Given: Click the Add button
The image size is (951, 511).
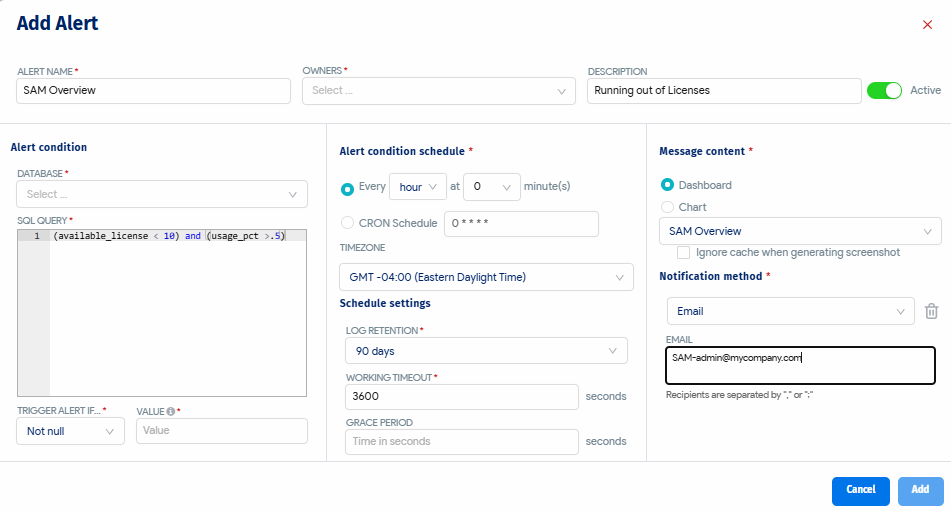Looking at the screenshot, I should [x=920, y=490].
